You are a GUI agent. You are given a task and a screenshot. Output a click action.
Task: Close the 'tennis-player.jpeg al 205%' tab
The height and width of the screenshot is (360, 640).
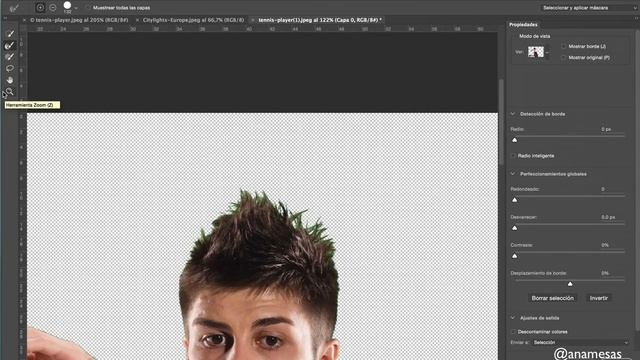(24, 20)
